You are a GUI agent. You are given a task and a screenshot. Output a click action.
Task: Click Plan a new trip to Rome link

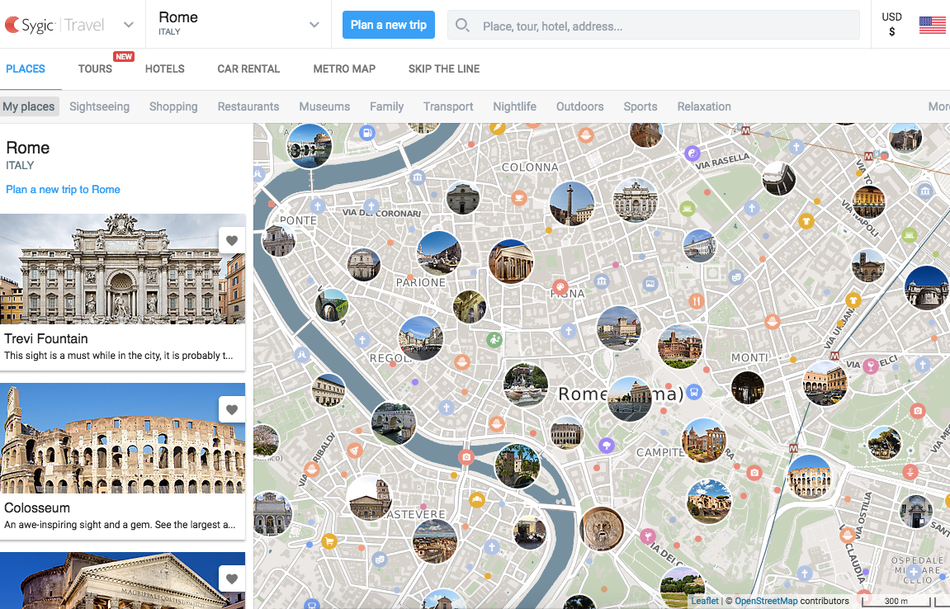63,189
